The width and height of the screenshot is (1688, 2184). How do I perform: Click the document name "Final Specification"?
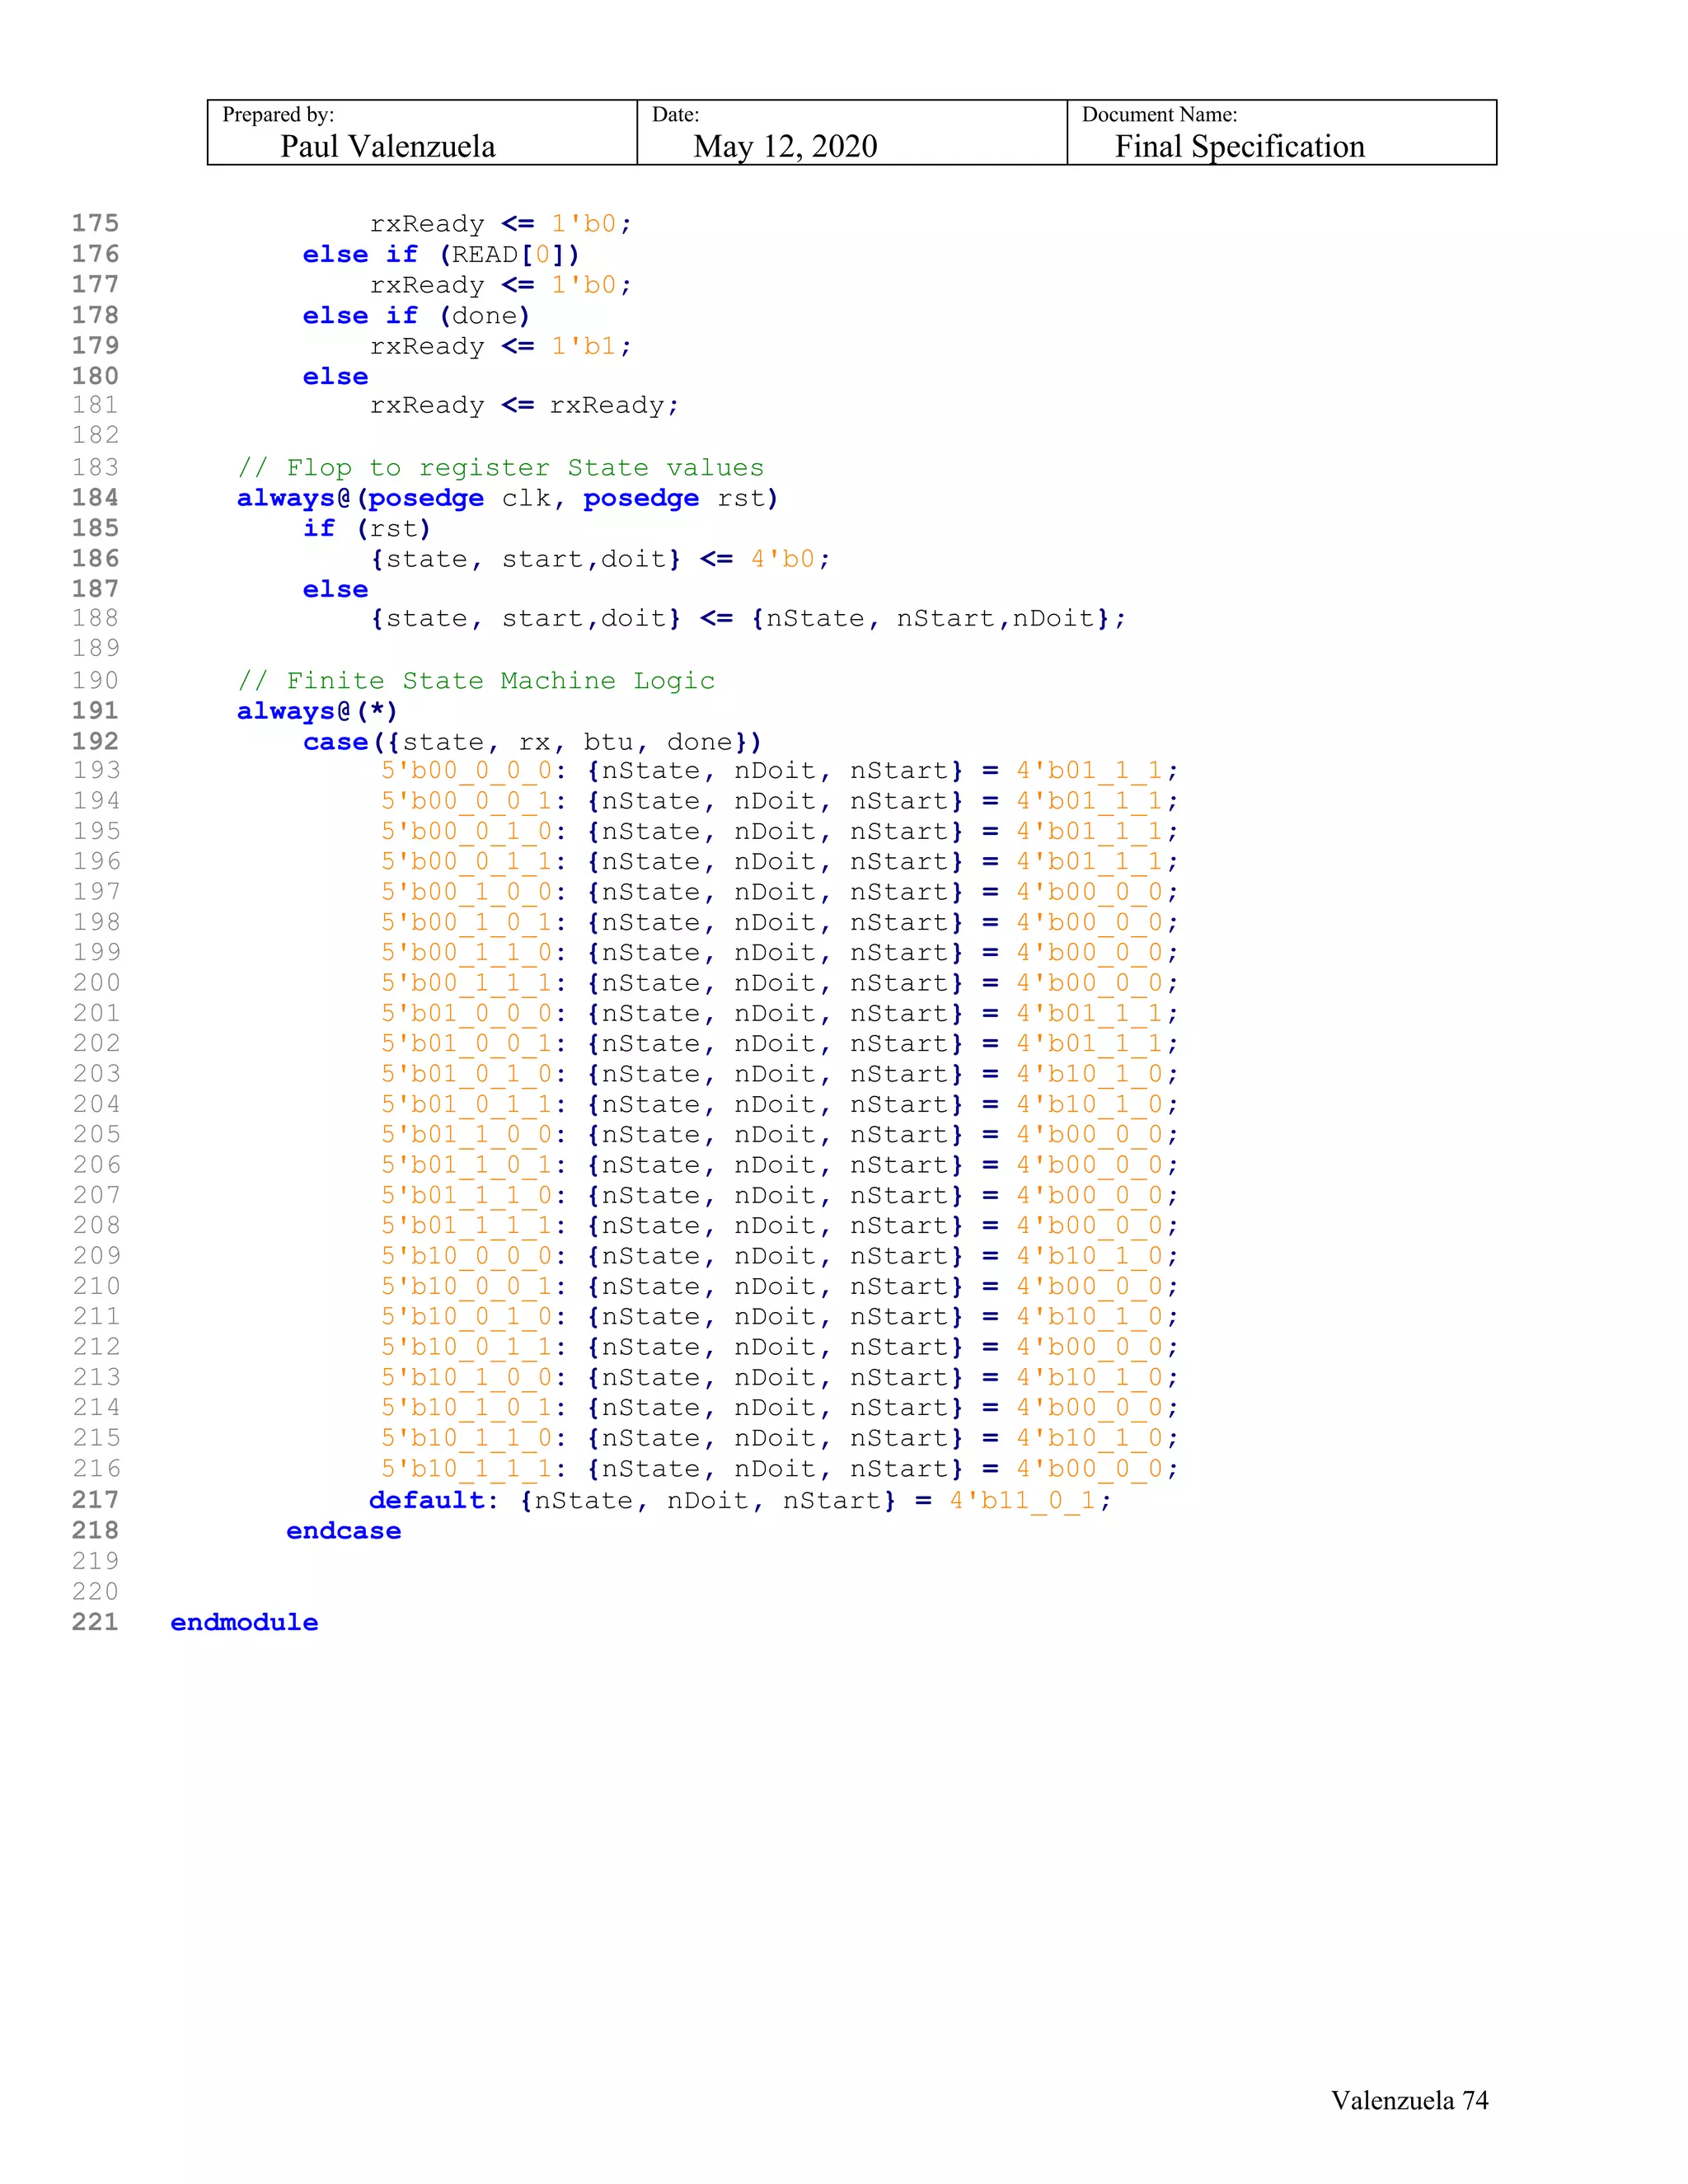(x=1239, y=146)
